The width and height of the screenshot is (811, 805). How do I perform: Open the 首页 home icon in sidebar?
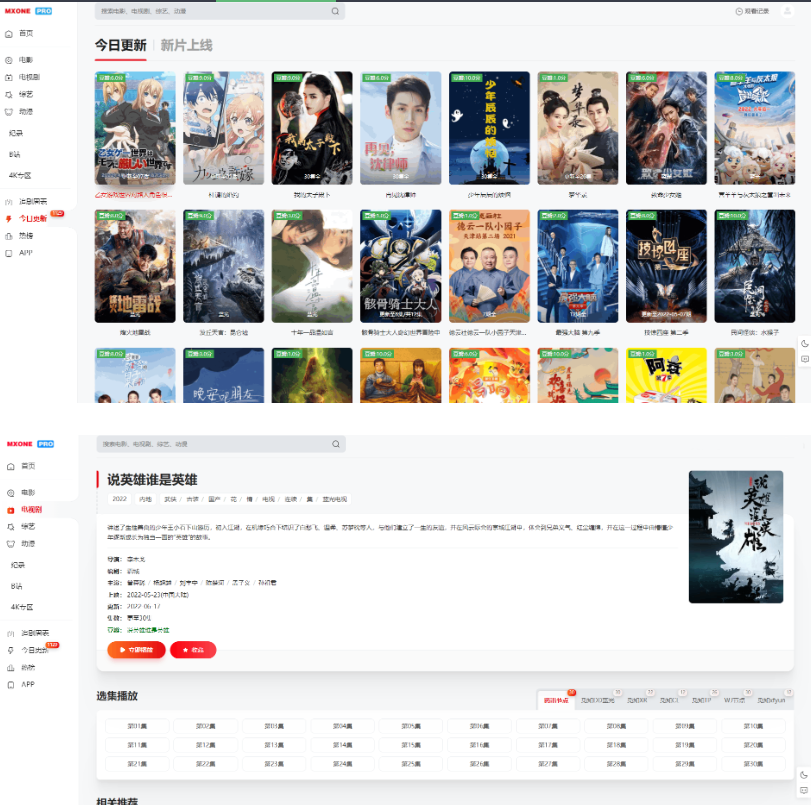click(10, 35)
